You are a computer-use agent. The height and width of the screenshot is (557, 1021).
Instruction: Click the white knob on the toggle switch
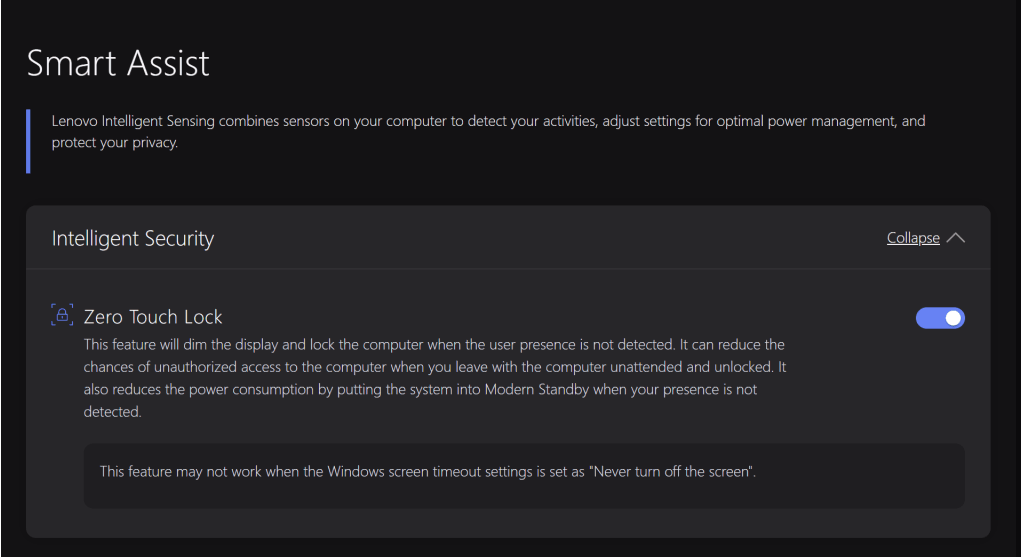tap(953, 318)
